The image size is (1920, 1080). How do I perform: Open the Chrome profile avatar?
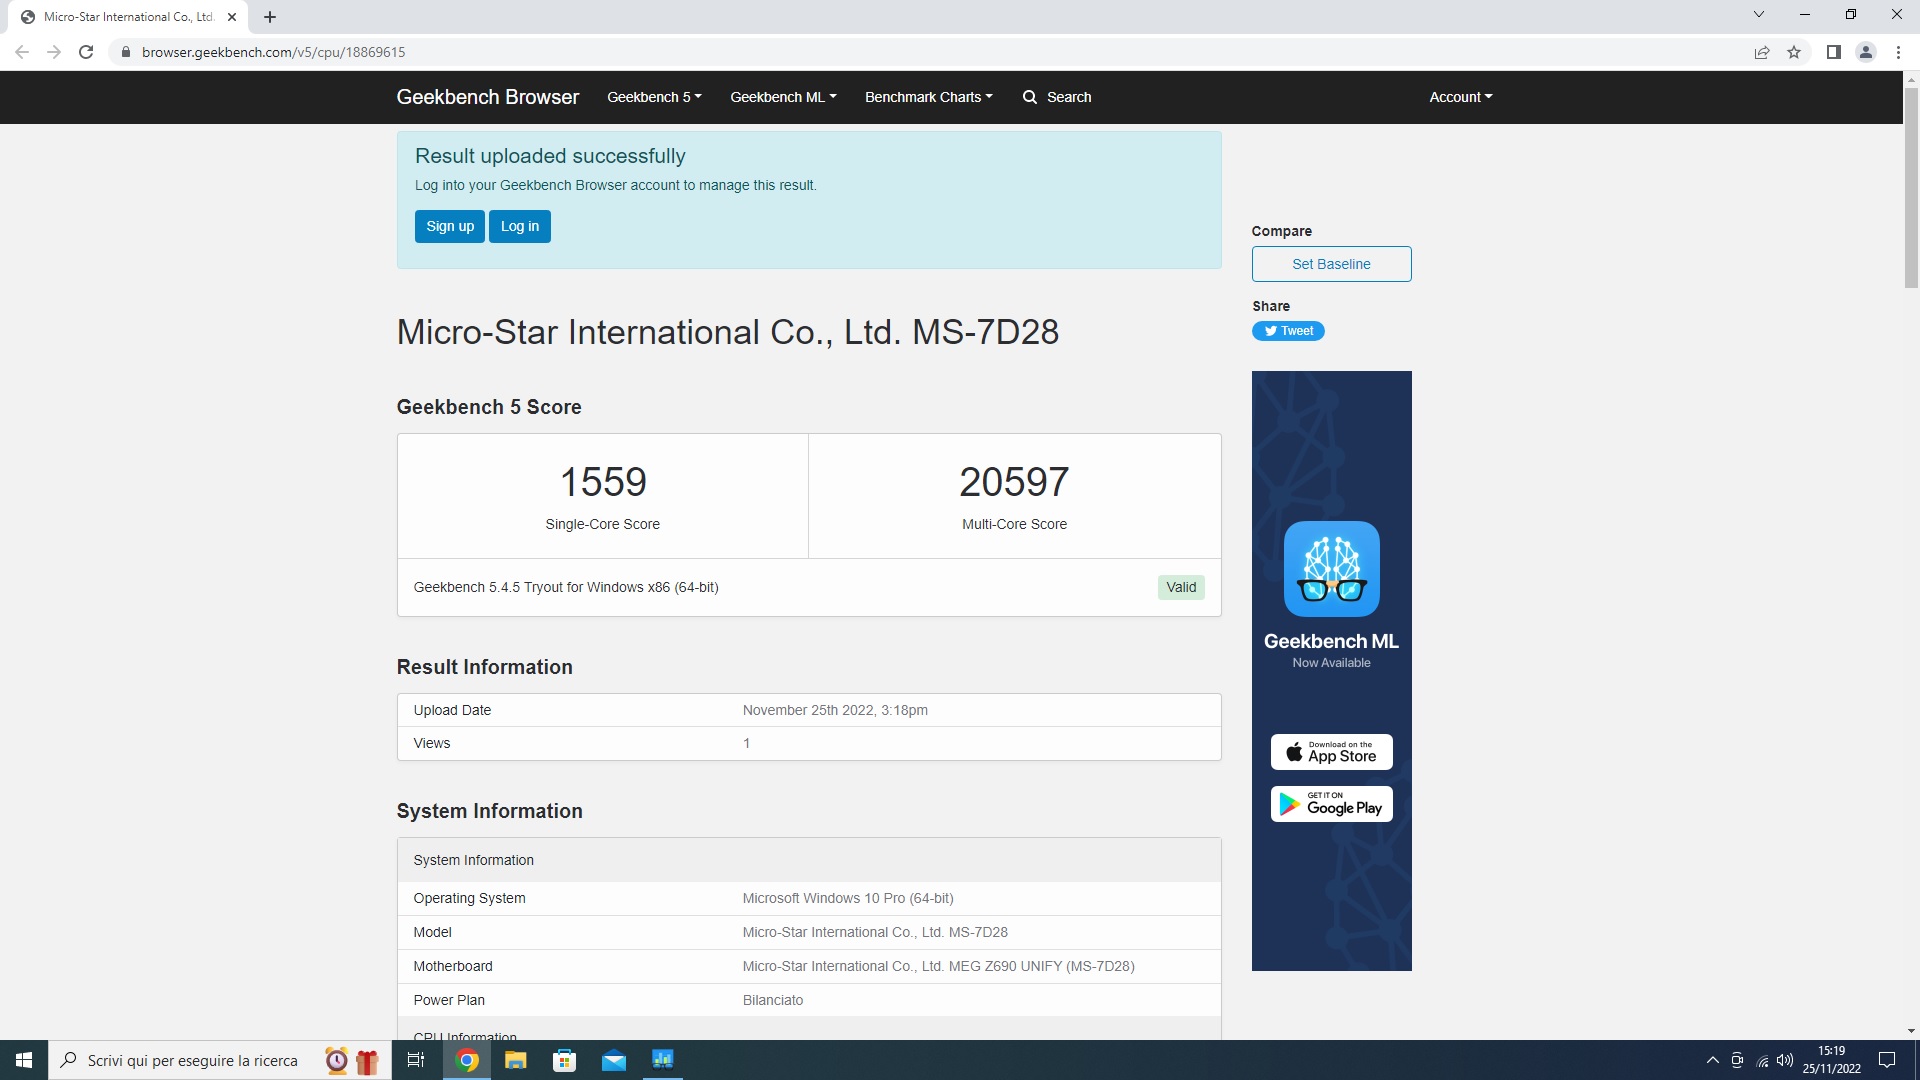(x=1866, y=52)
